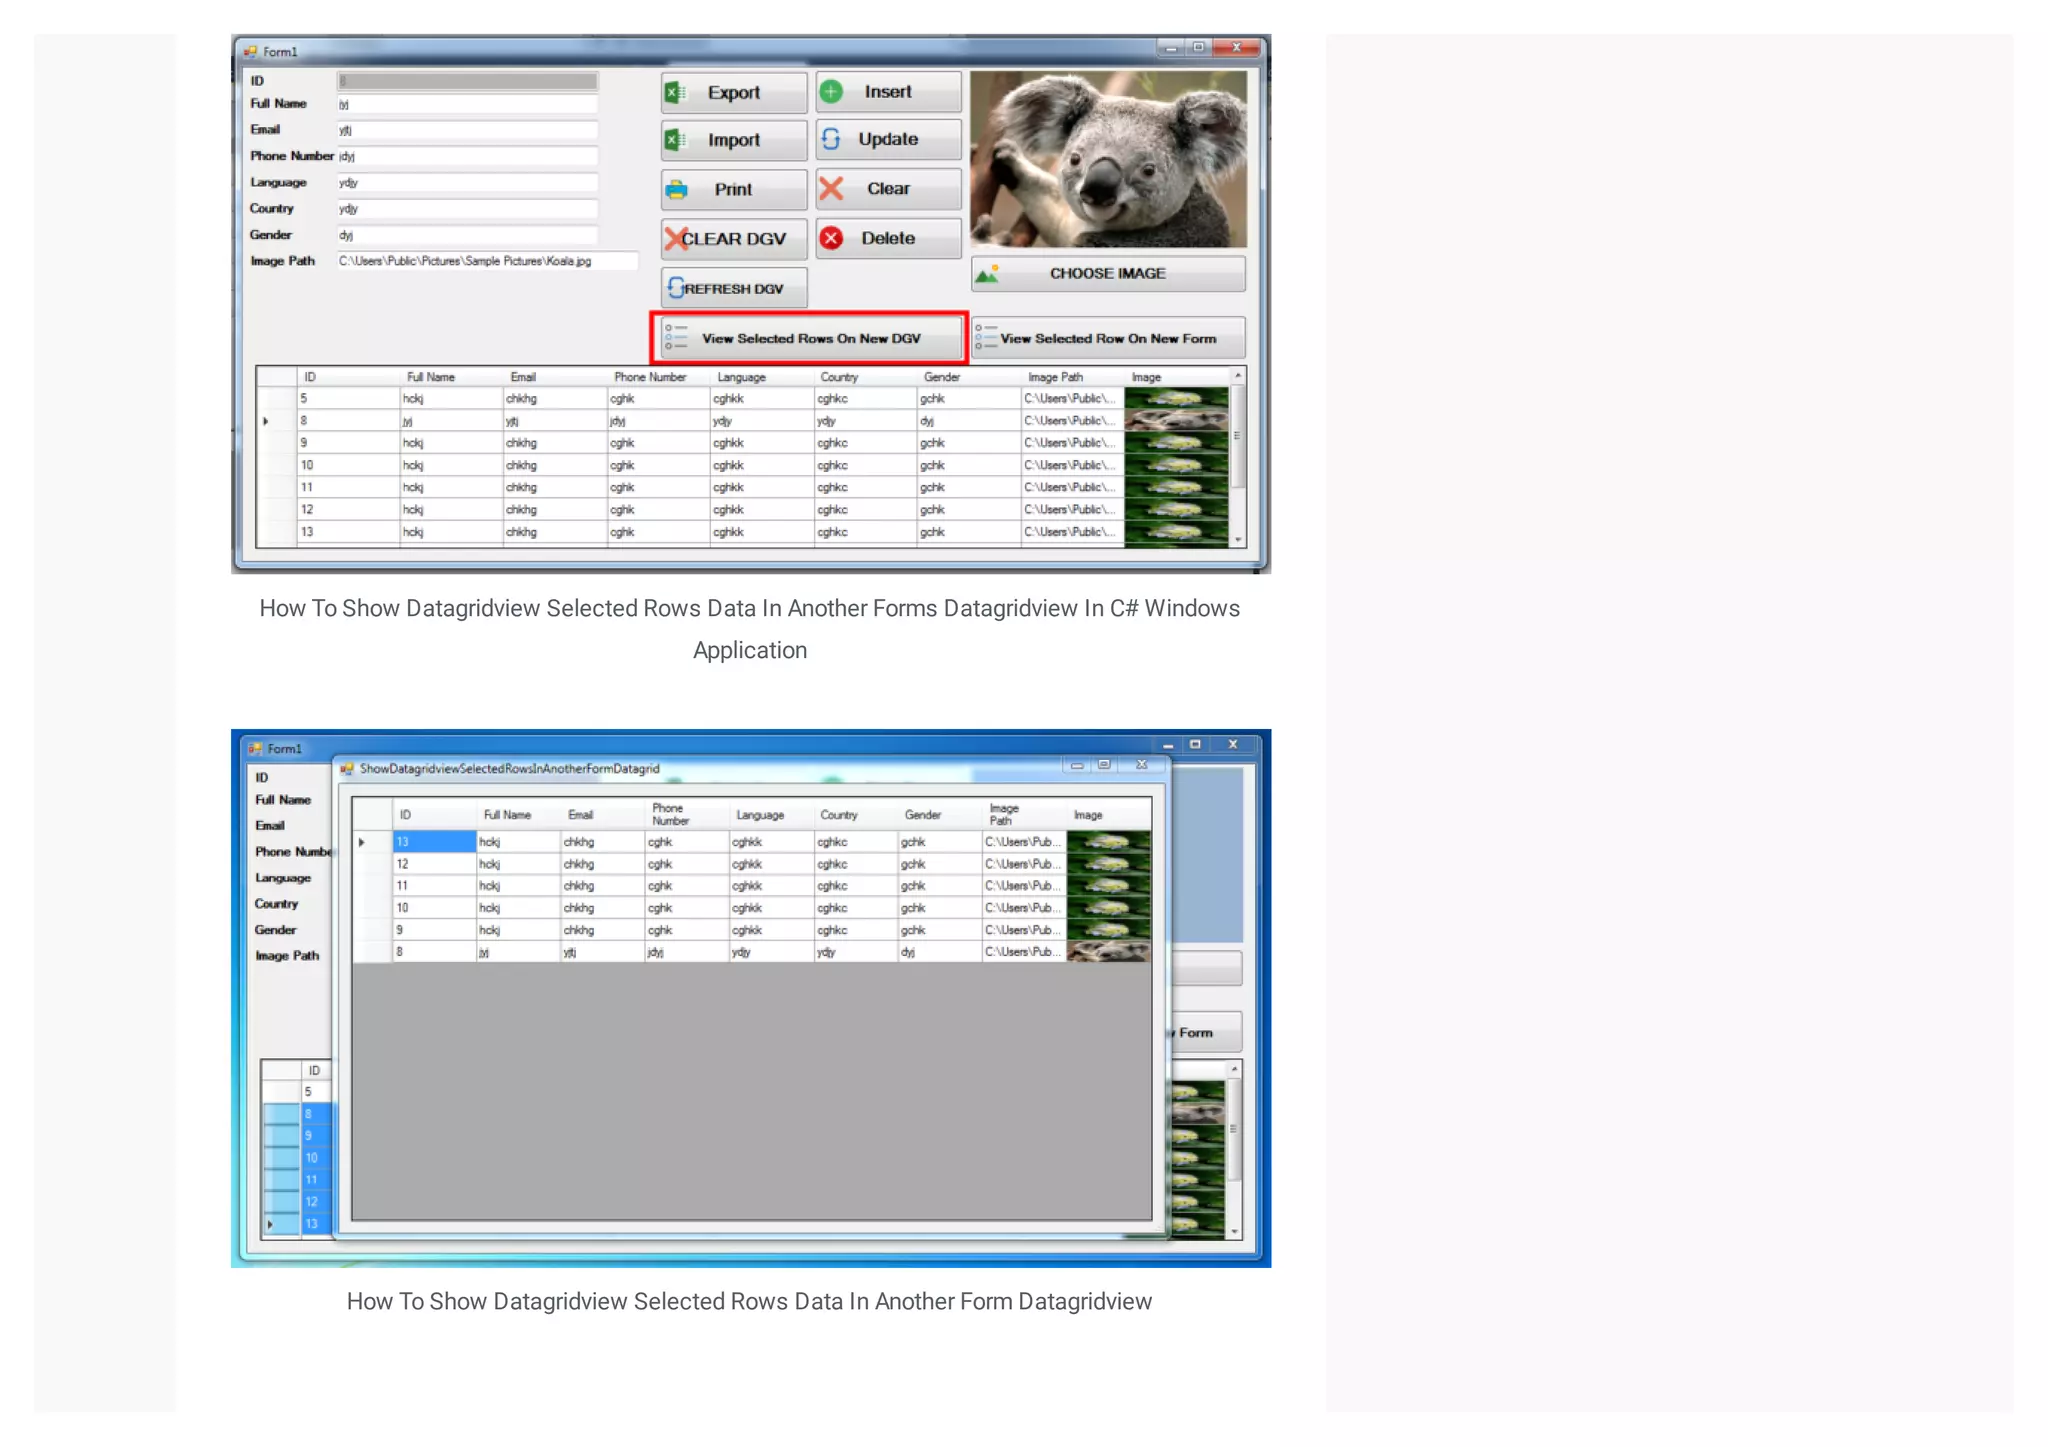Click the Phone Number input field
Screen dimensions: 2048x1447
pos(467,156)
